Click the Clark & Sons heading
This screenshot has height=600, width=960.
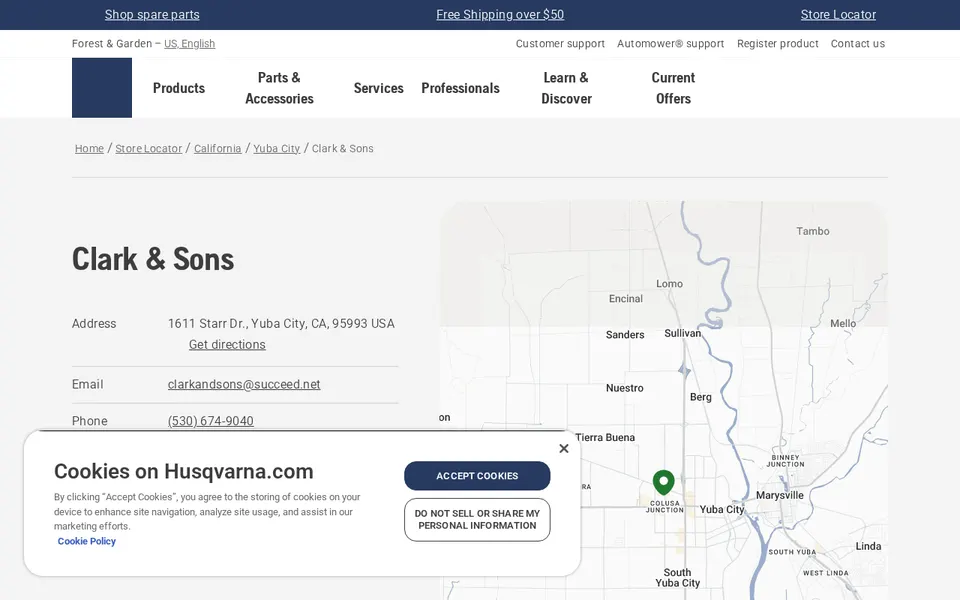pos(153,259)
